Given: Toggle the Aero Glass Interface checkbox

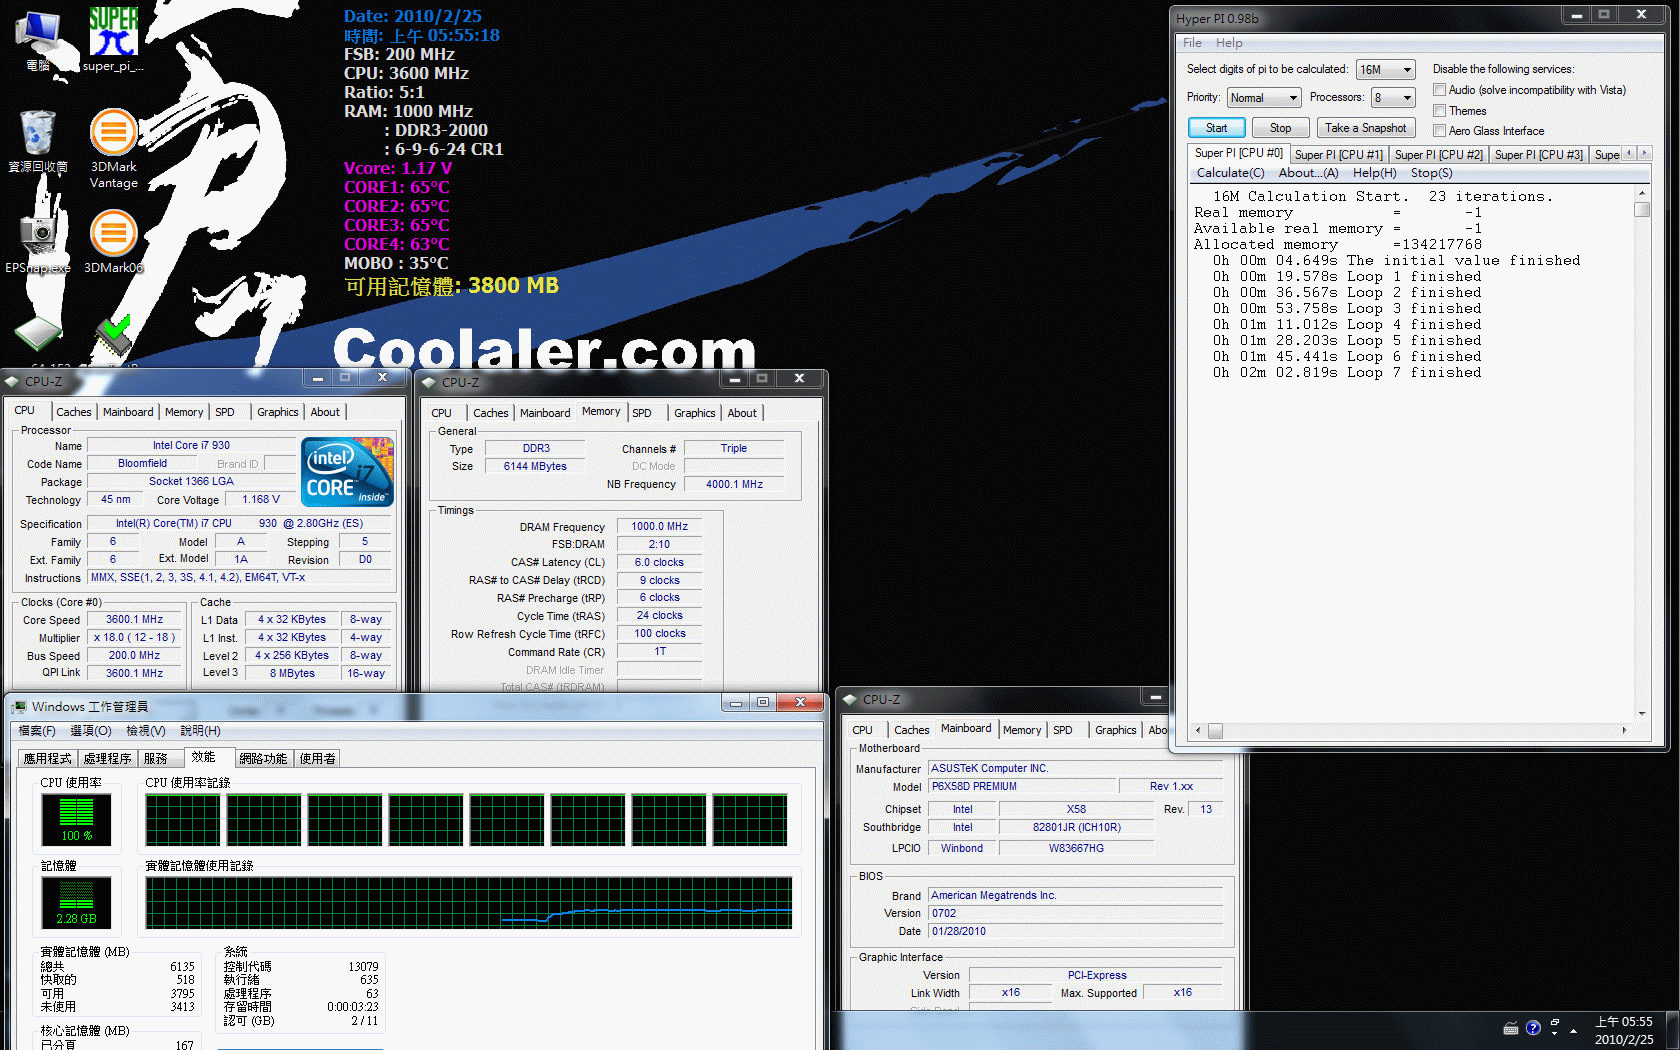Looking at the screenshot, I should click(x=1440, y=131).
